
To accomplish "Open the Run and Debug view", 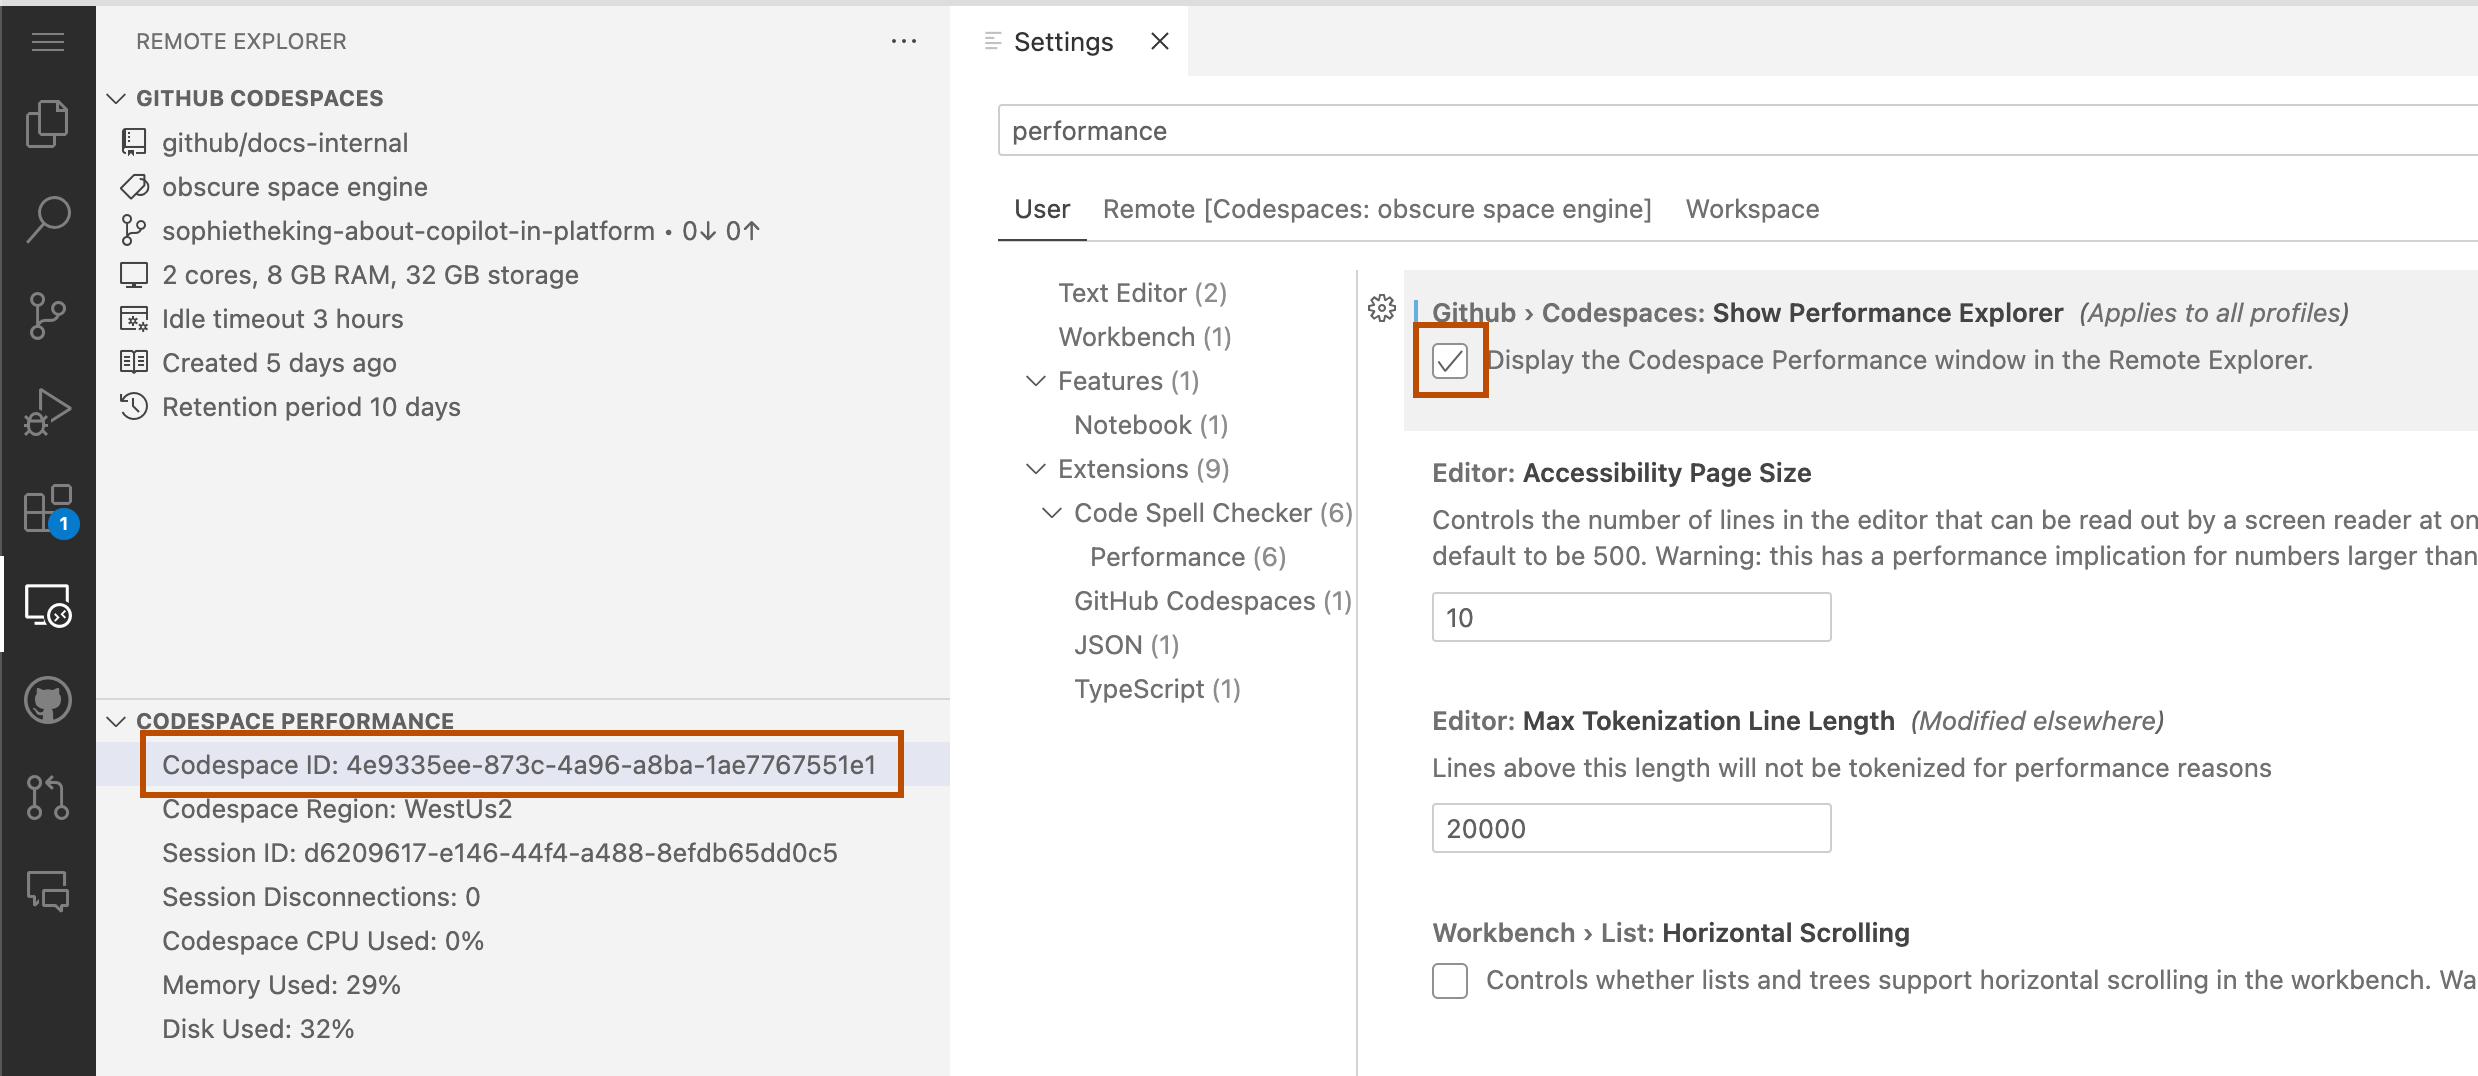I will (47, 408).
